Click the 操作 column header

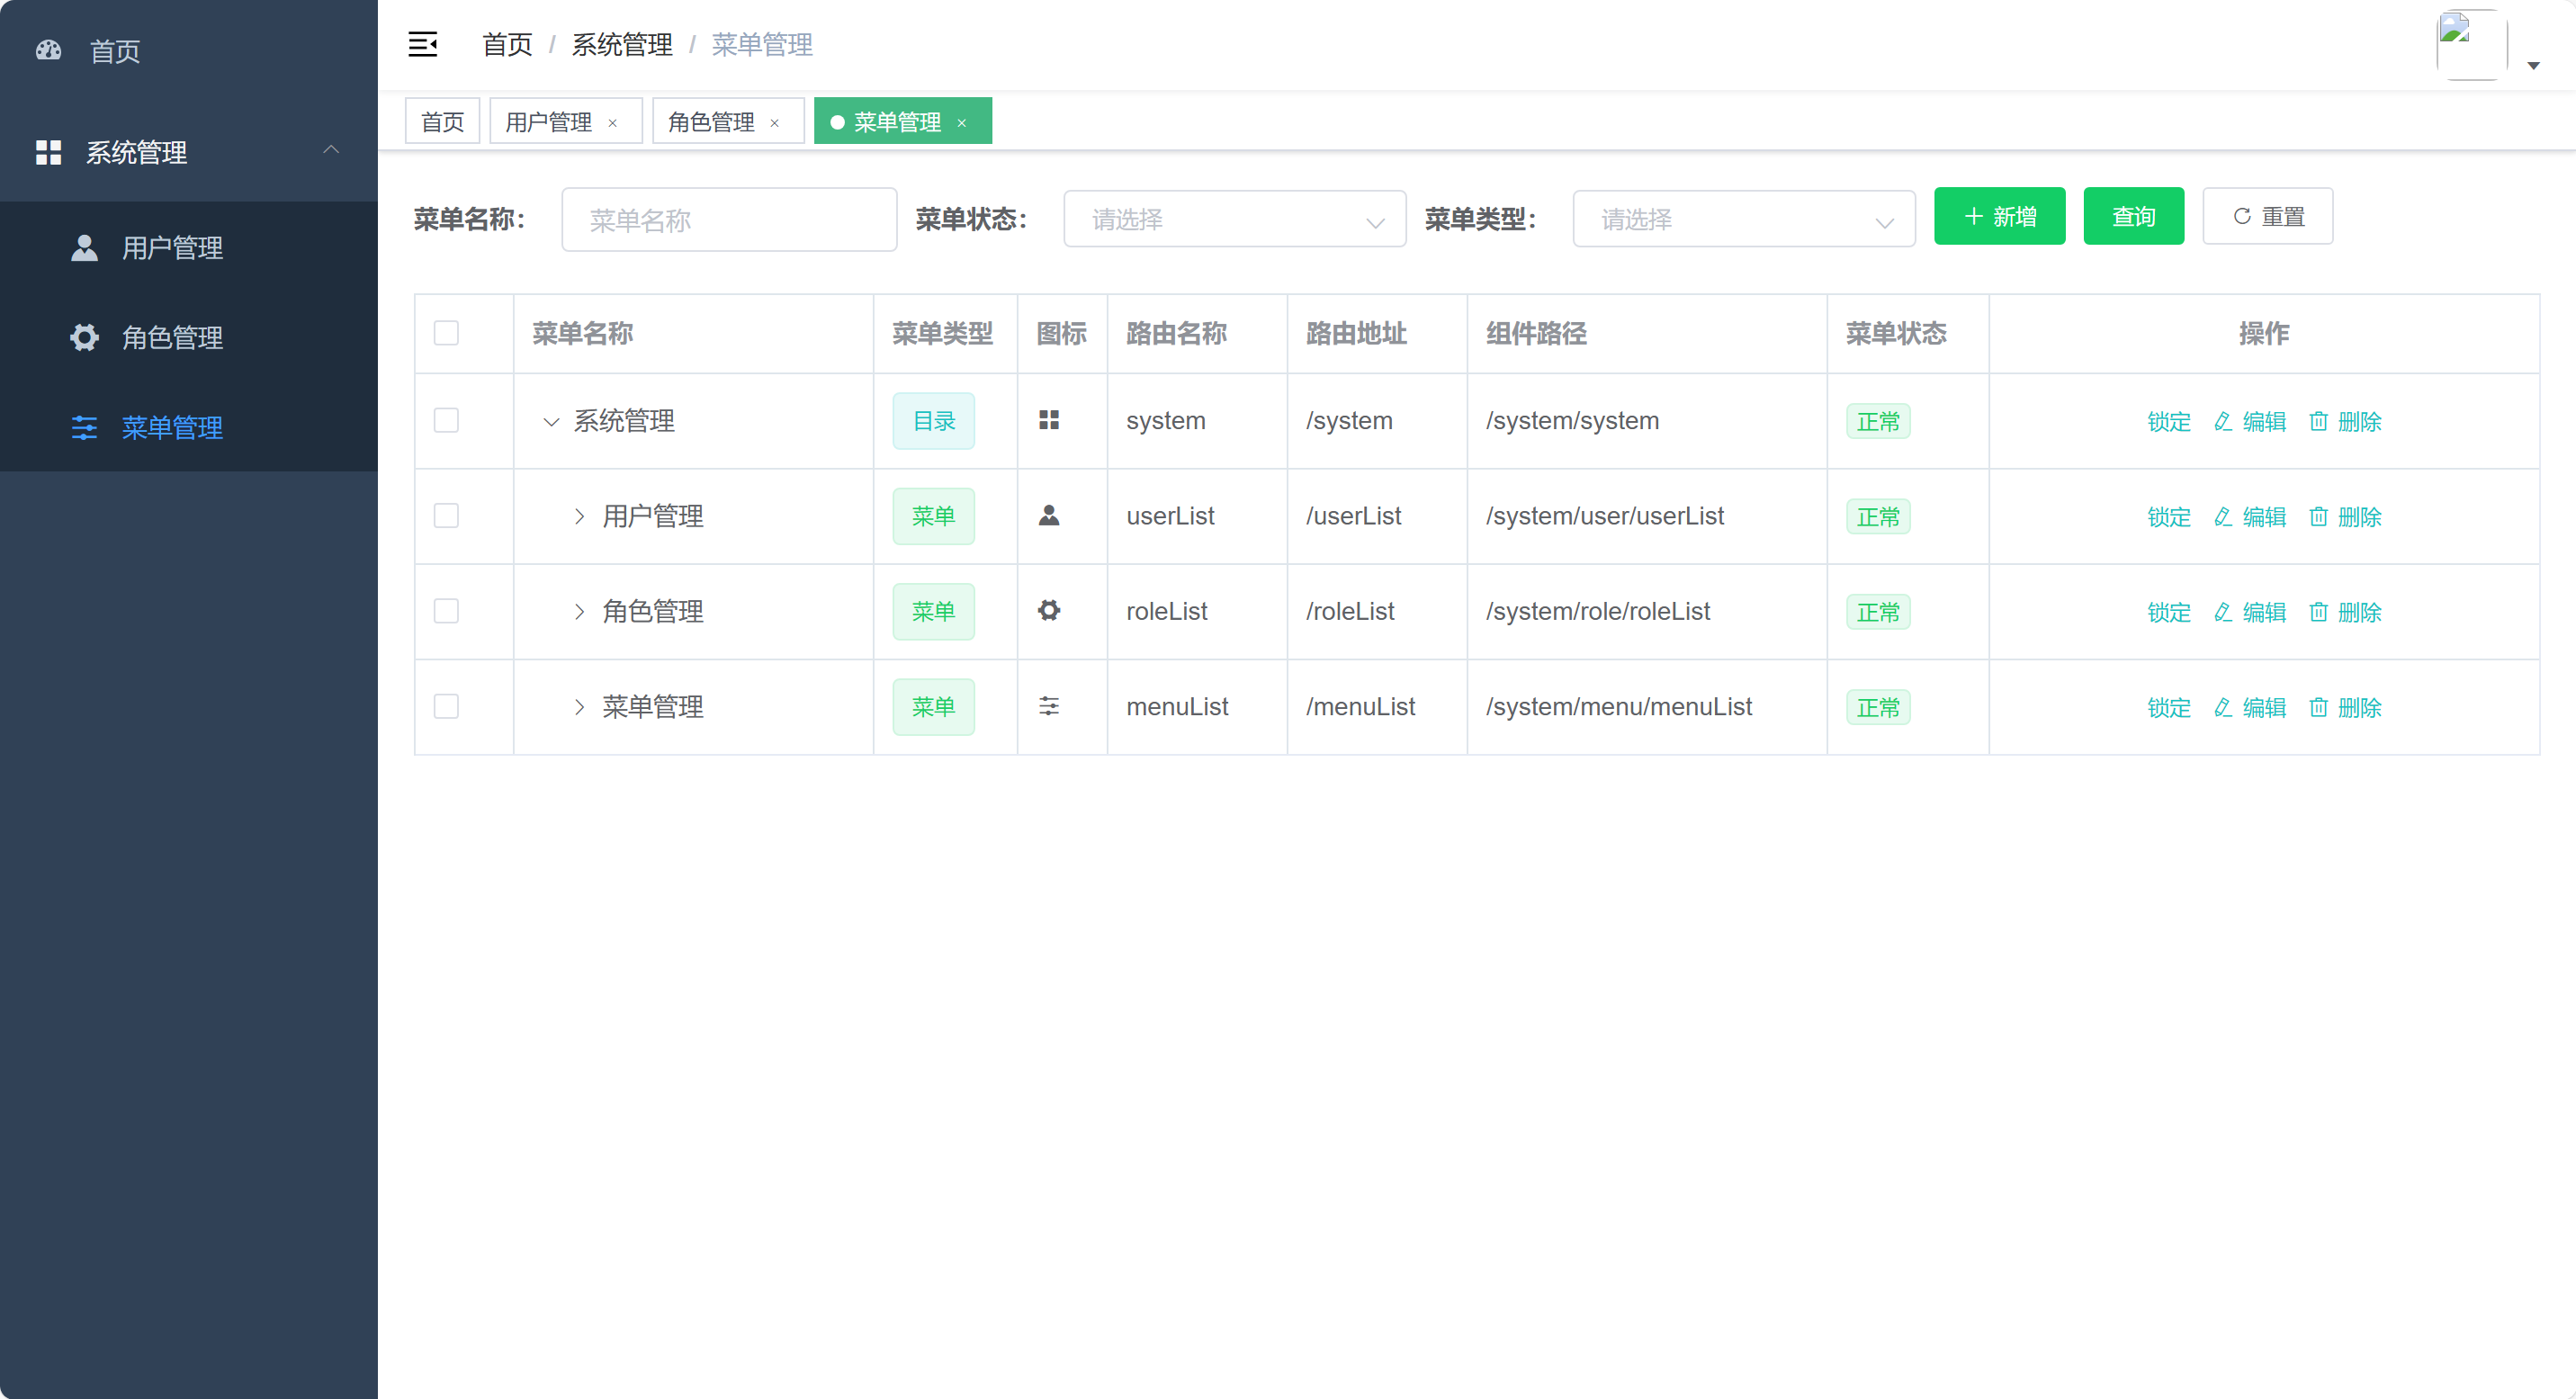click(x=2263, y=333)
